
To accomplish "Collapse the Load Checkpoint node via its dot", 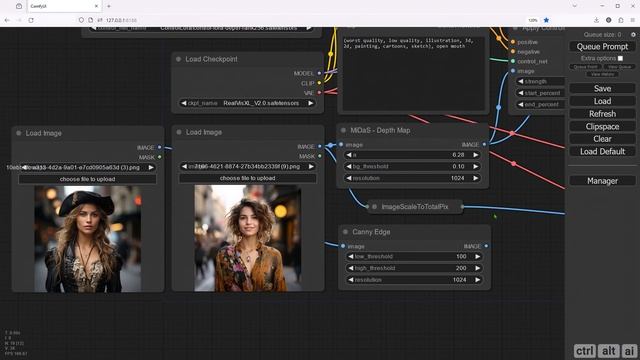I will pos(178,59).
